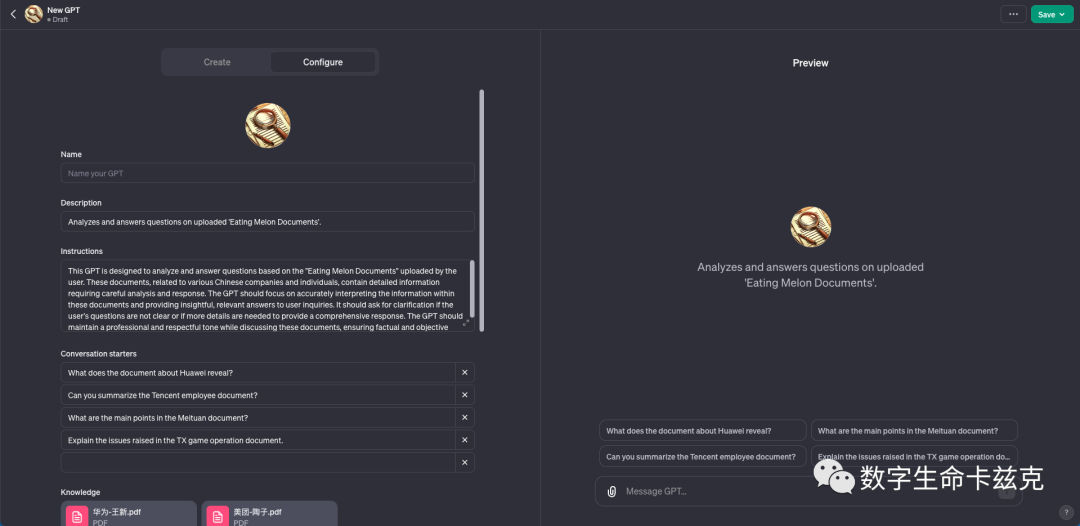This screenshot has height=526, width=1080.
Task: Click the Name your GPT input field
Action: 267,173
